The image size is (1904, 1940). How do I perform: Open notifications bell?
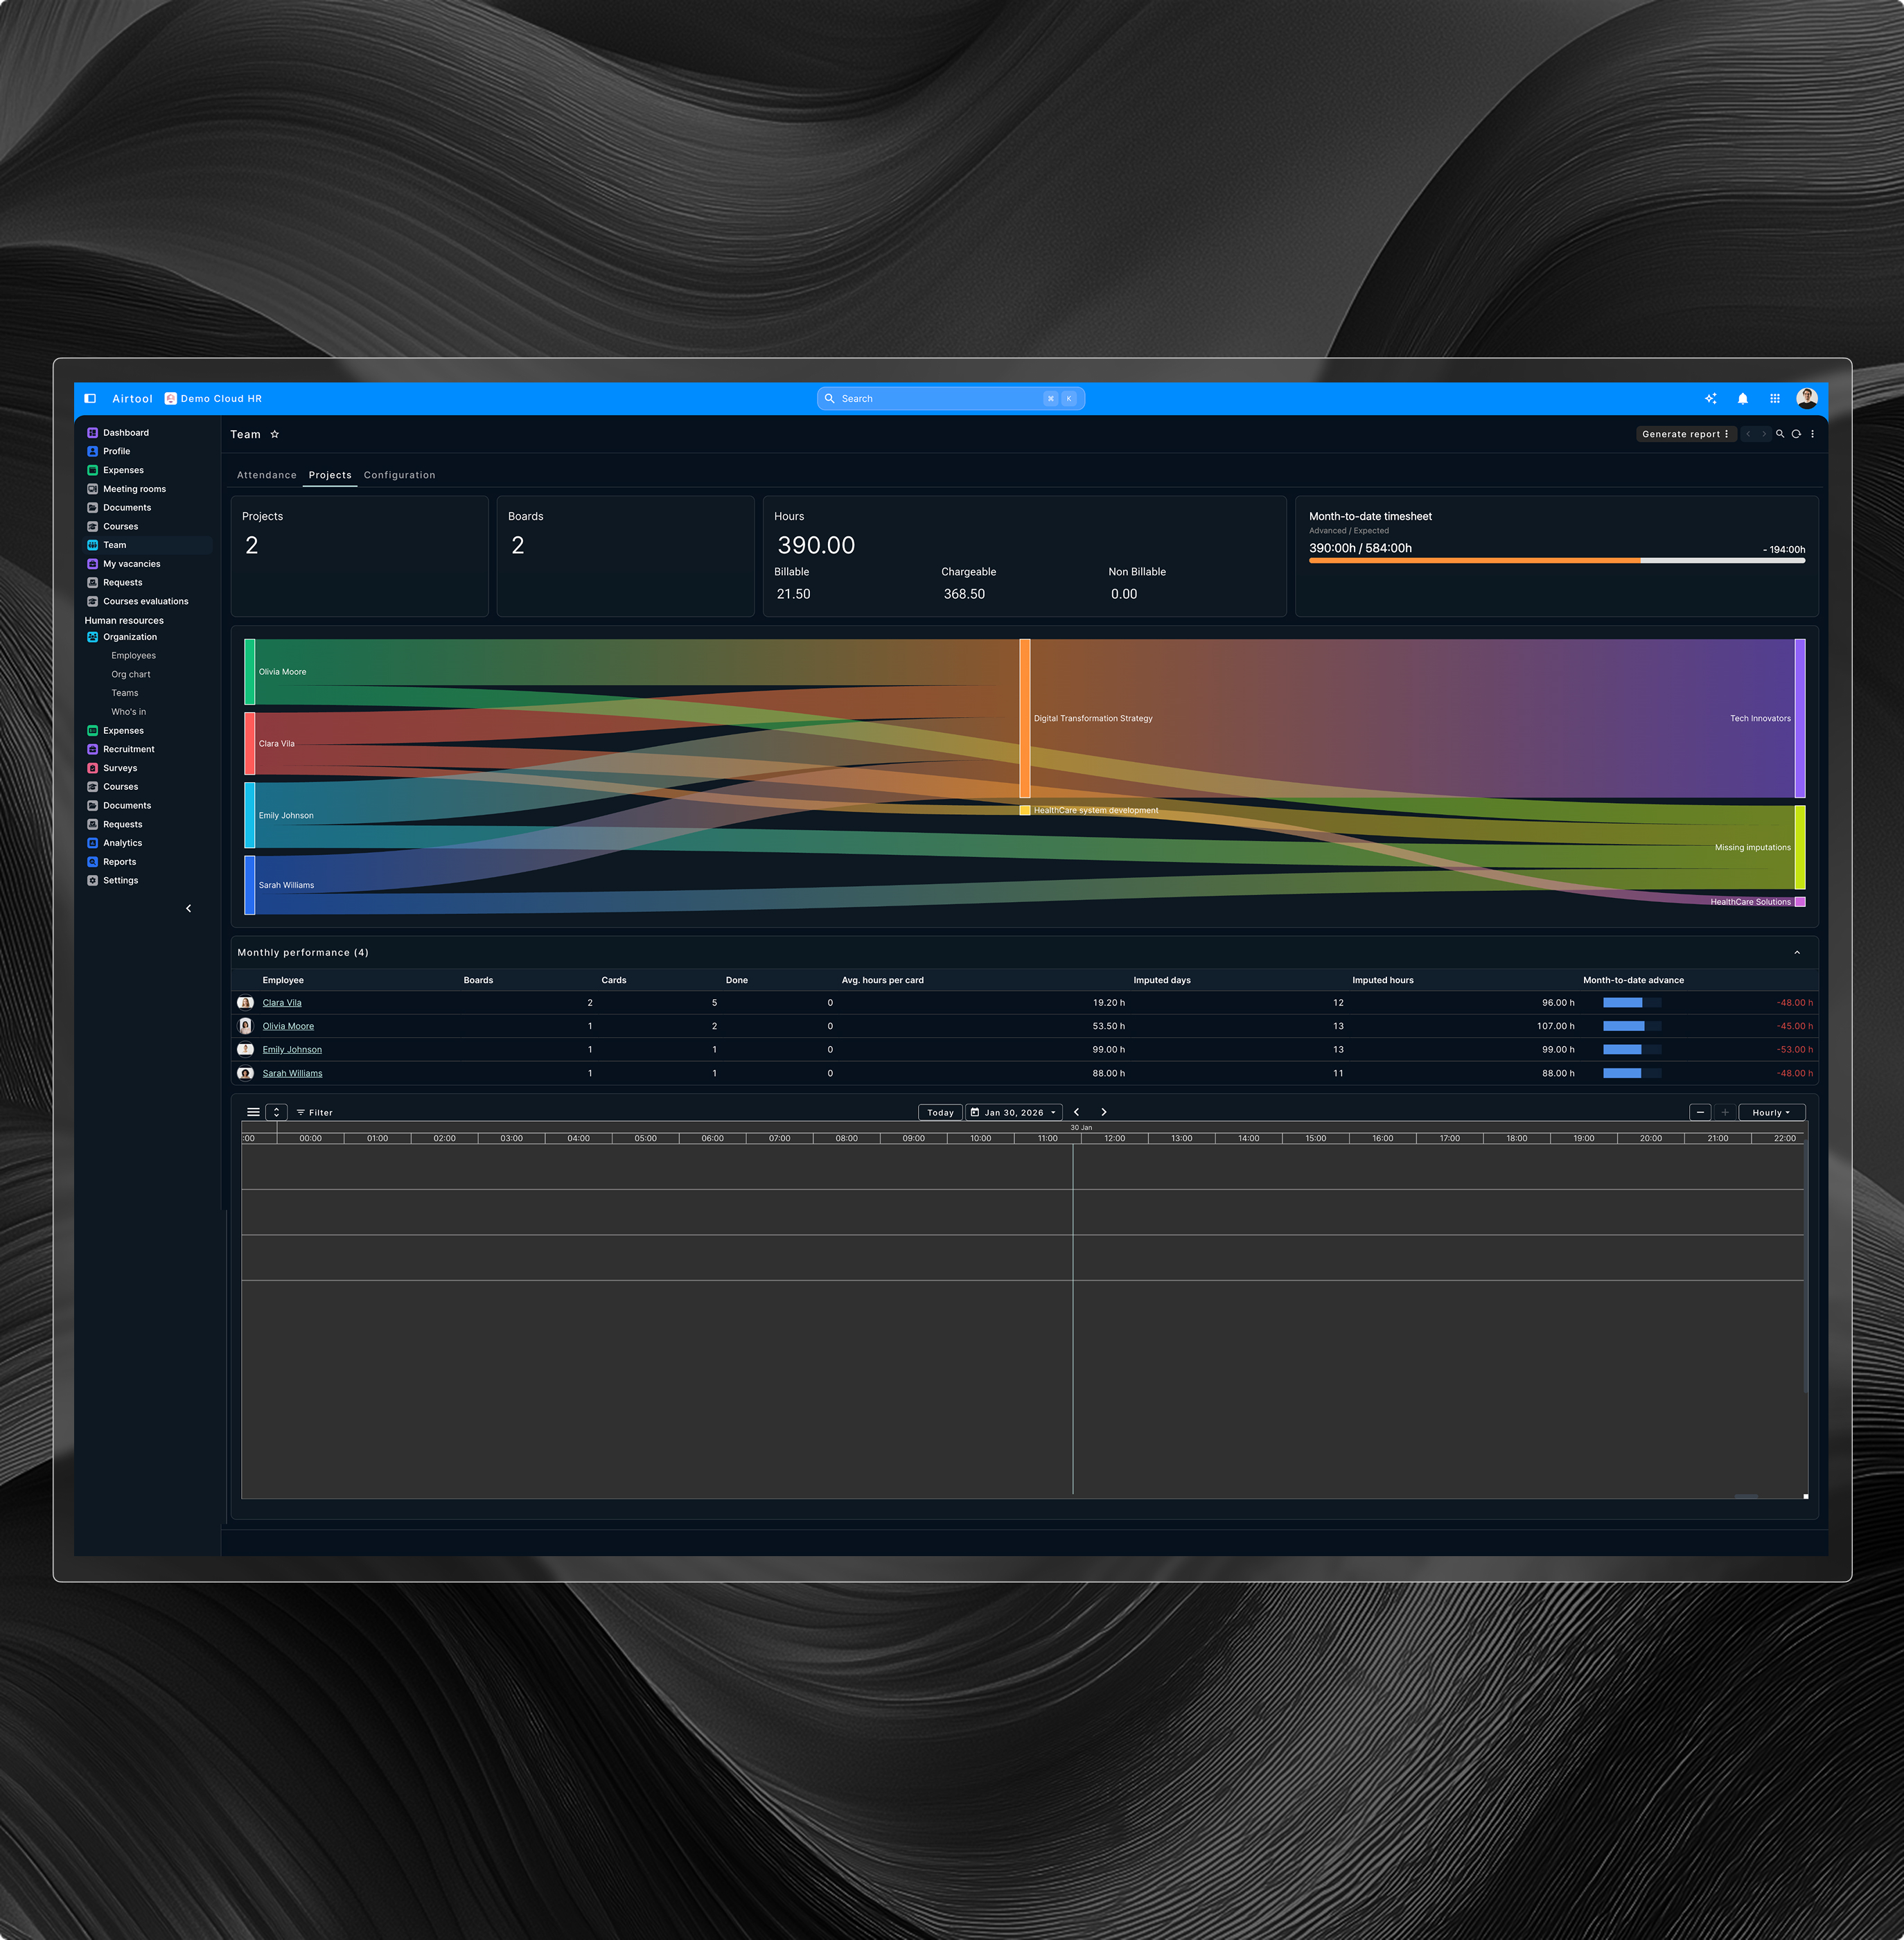1742,399
